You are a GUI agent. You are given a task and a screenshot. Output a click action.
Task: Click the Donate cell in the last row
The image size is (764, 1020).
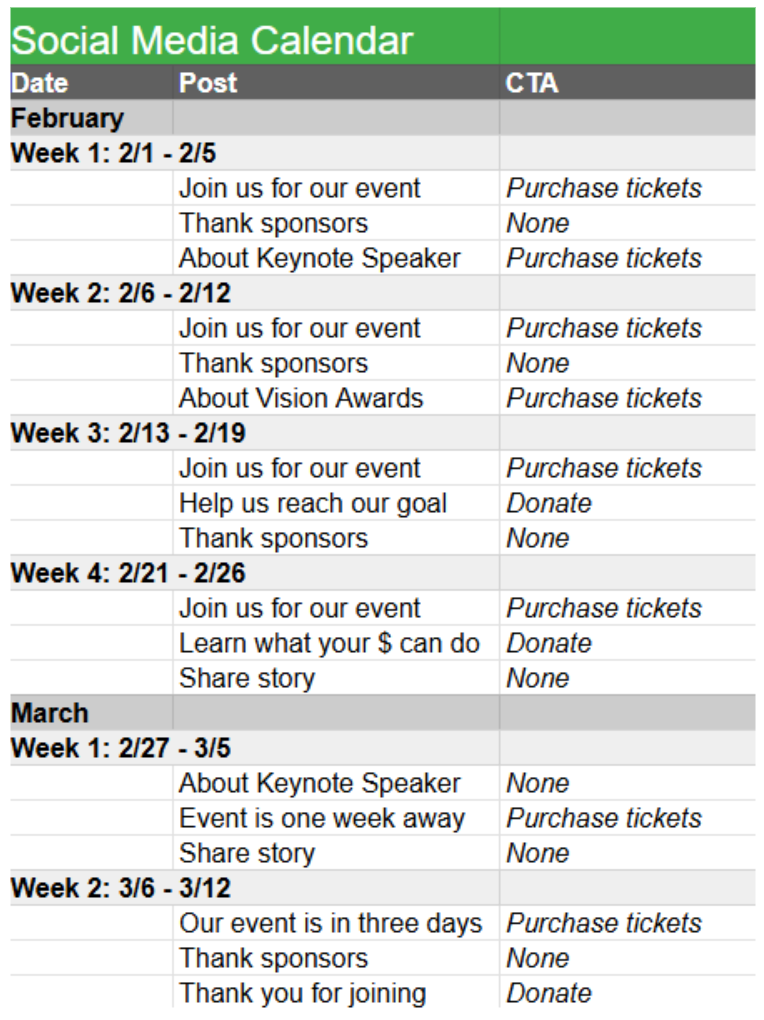point(627,993)
